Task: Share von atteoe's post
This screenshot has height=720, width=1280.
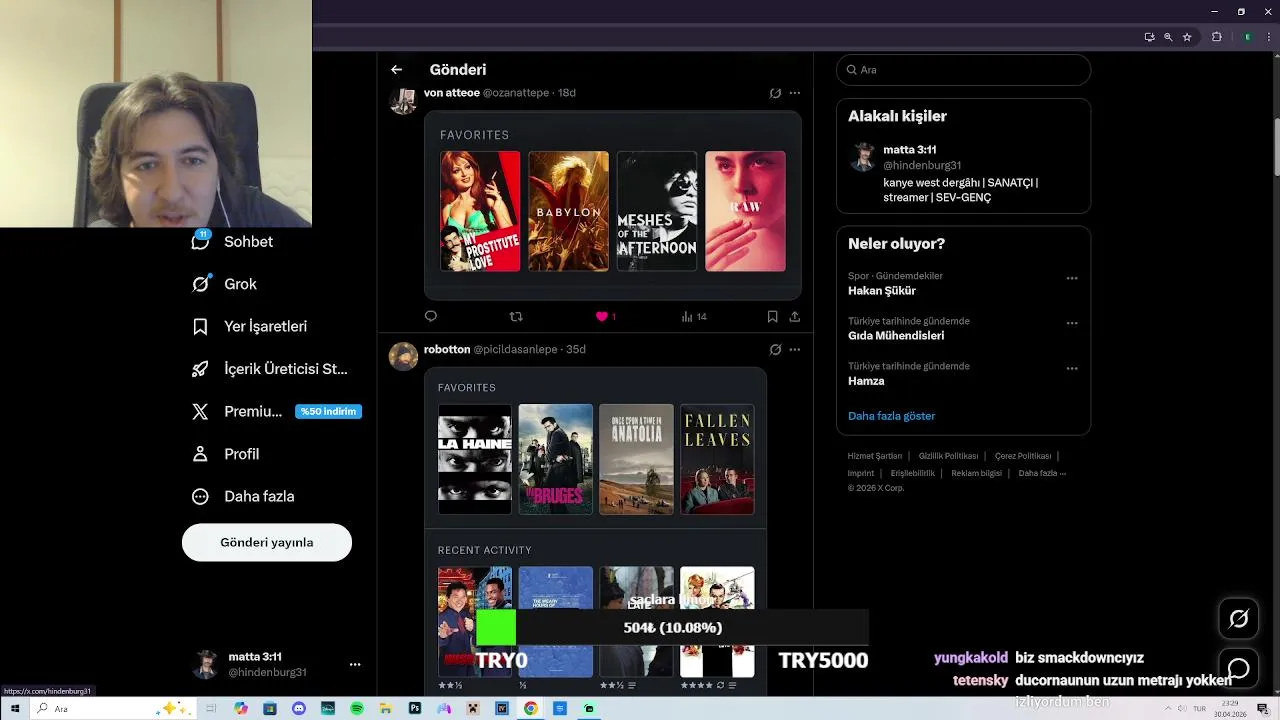Action: pyautogui.click(x=795, y=316)
